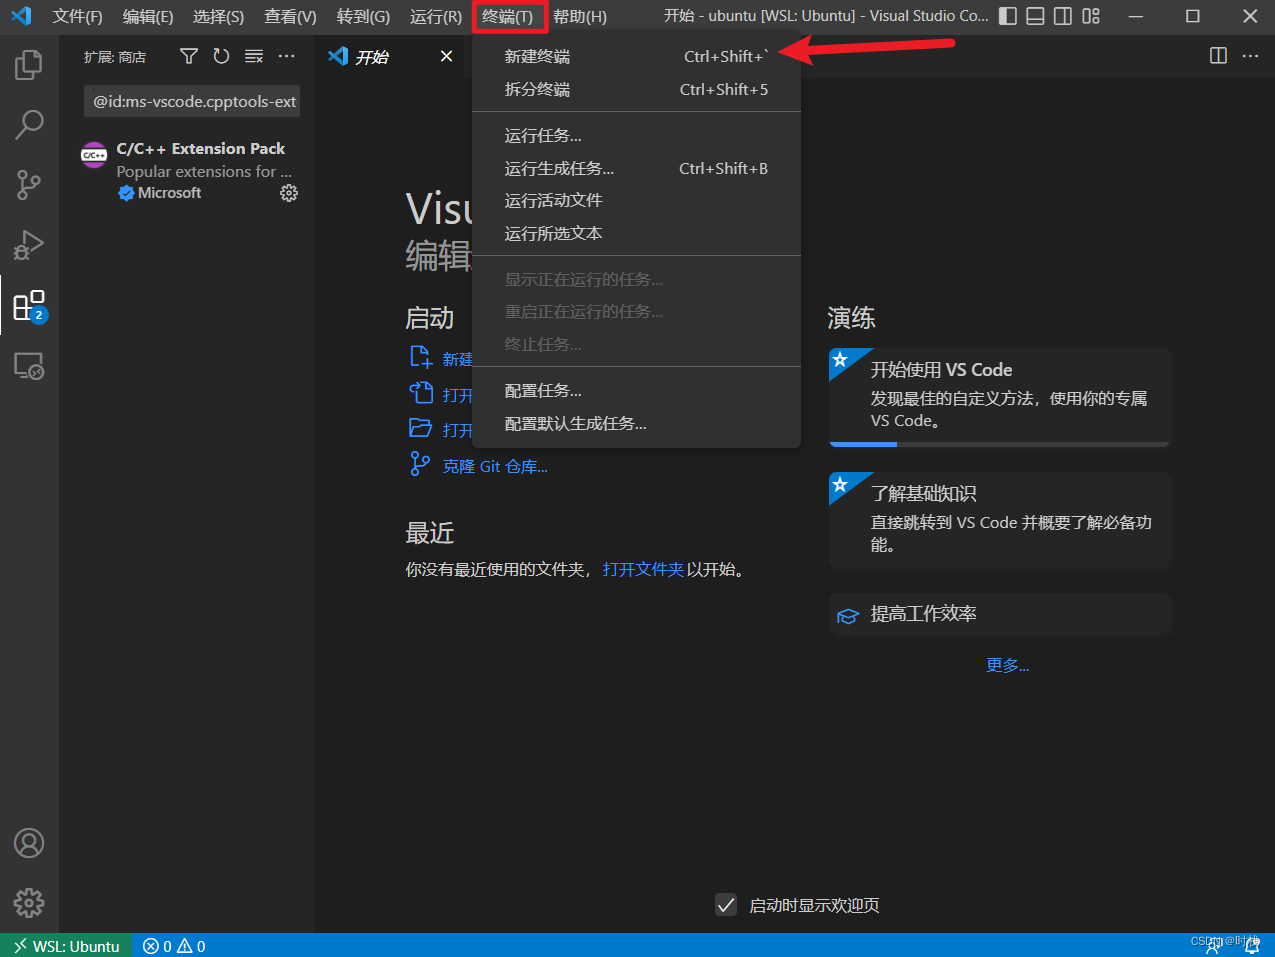Refresh the extensions list
This screenshot has width=1275, height=957.
coord(221,56)
